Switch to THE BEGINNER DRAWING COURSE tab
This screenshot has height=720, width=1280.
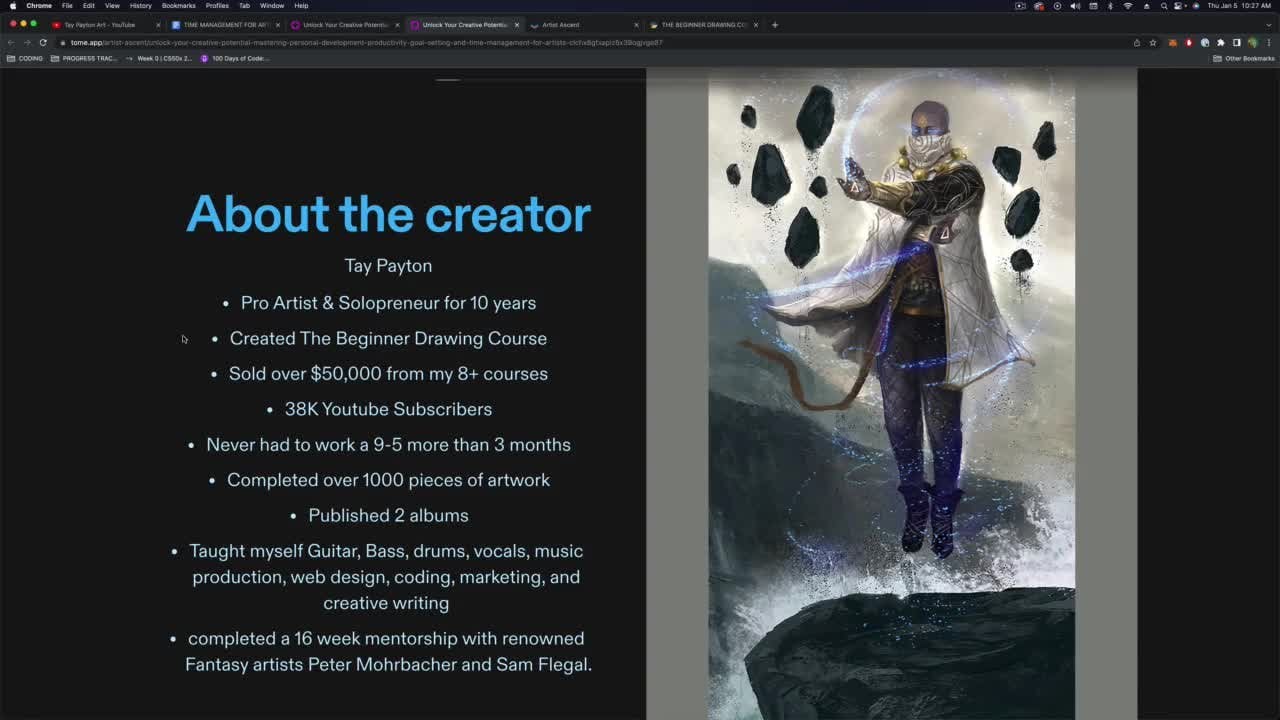click(x=700, y=24)
